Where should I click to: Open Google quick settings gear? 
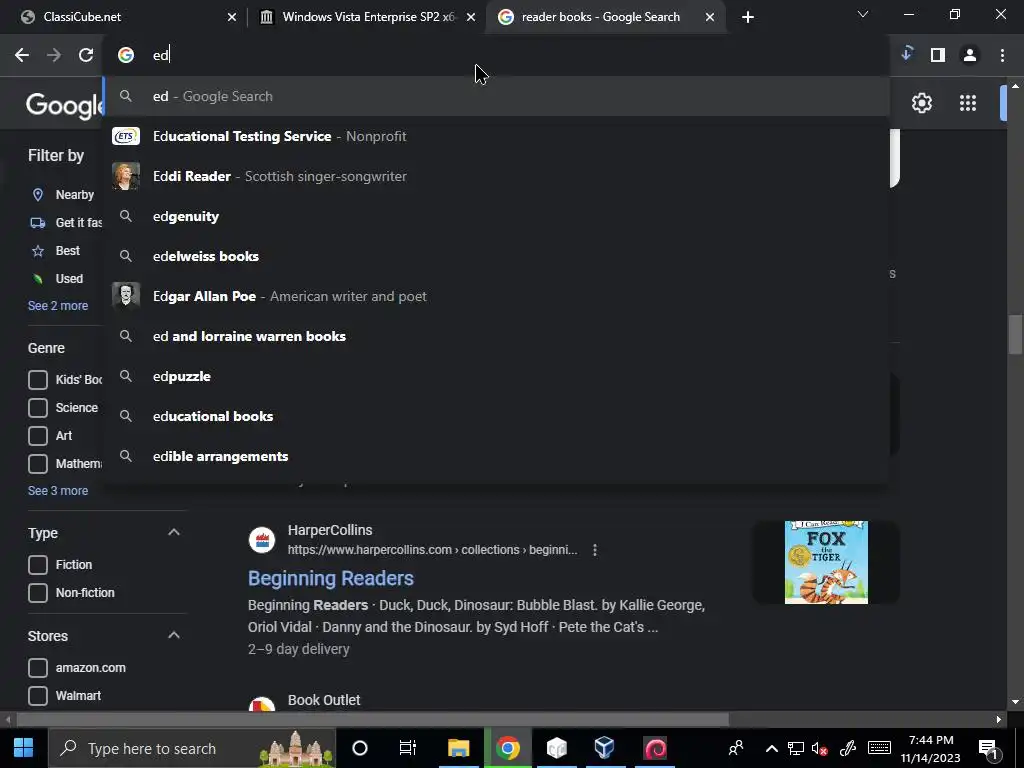(x=921, y=103)
